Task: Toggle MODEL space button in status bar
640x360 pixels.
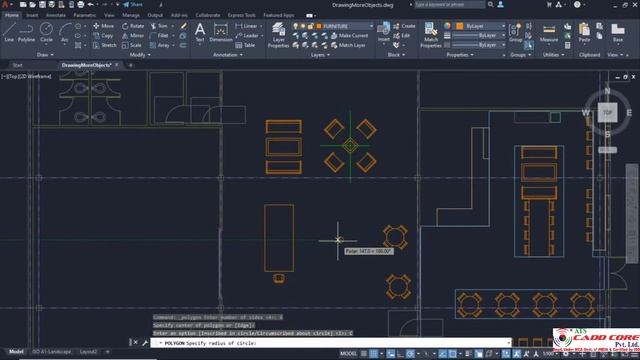Action: coord(348,354)
